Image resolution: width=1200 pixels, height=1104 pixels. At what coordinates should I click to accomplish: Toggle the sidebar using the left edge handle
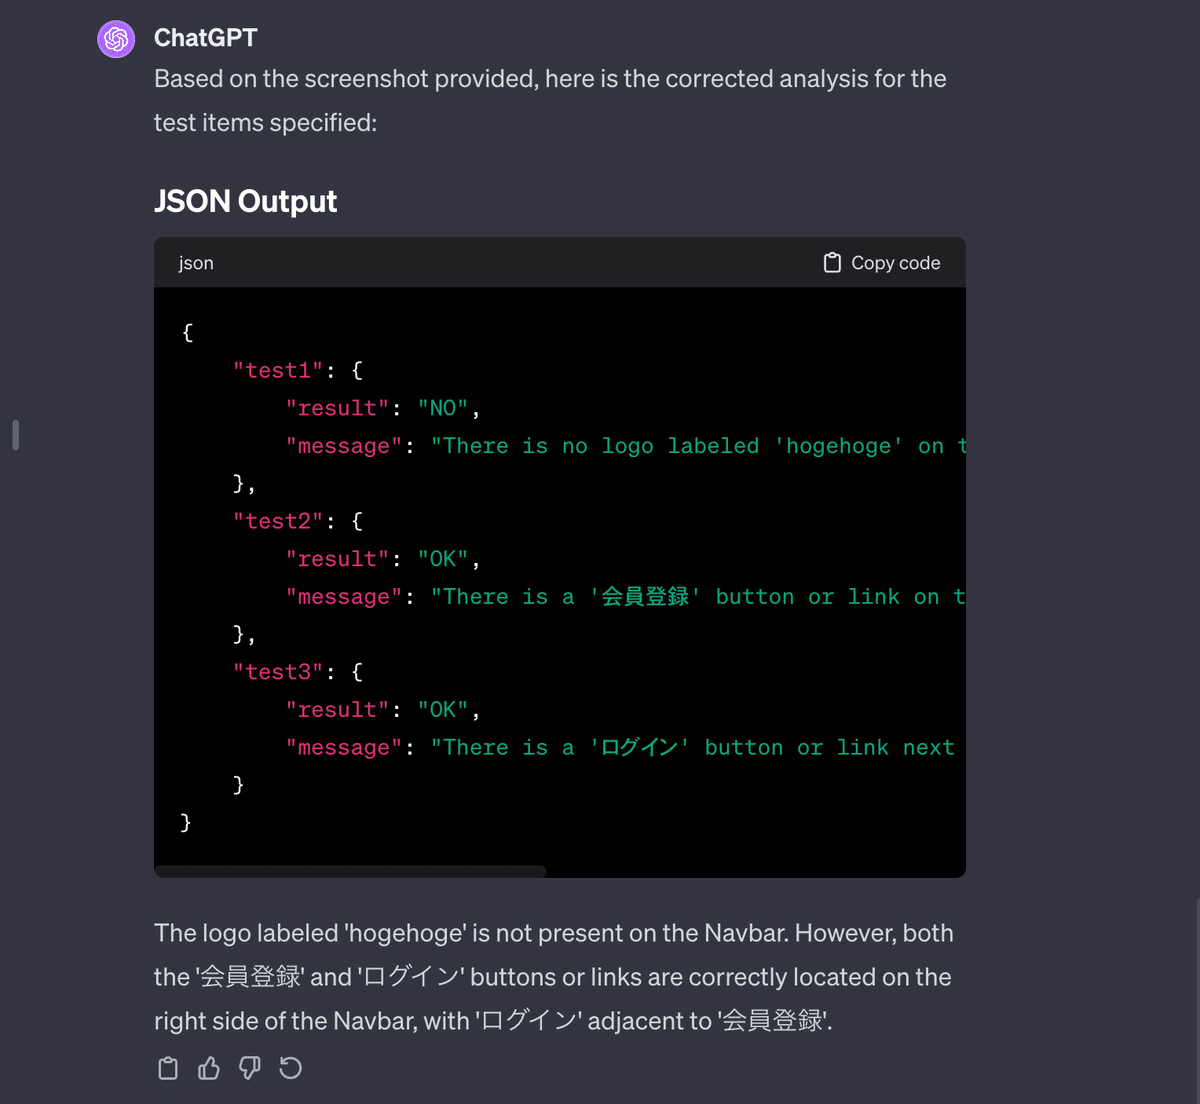point(14,433)
